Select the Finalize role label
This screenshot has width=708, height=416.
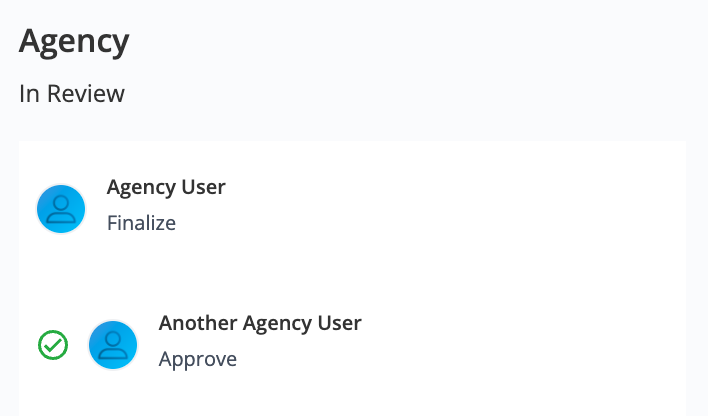click(x=141, y=223)
